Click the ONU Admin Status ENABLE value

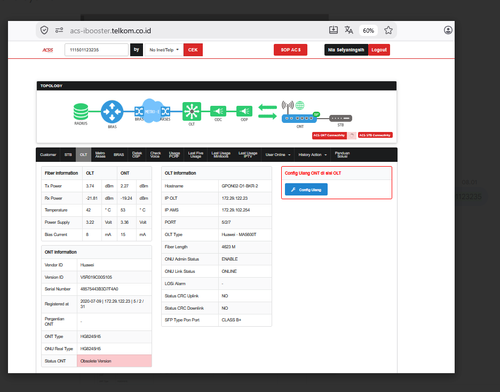pos(229,259)
